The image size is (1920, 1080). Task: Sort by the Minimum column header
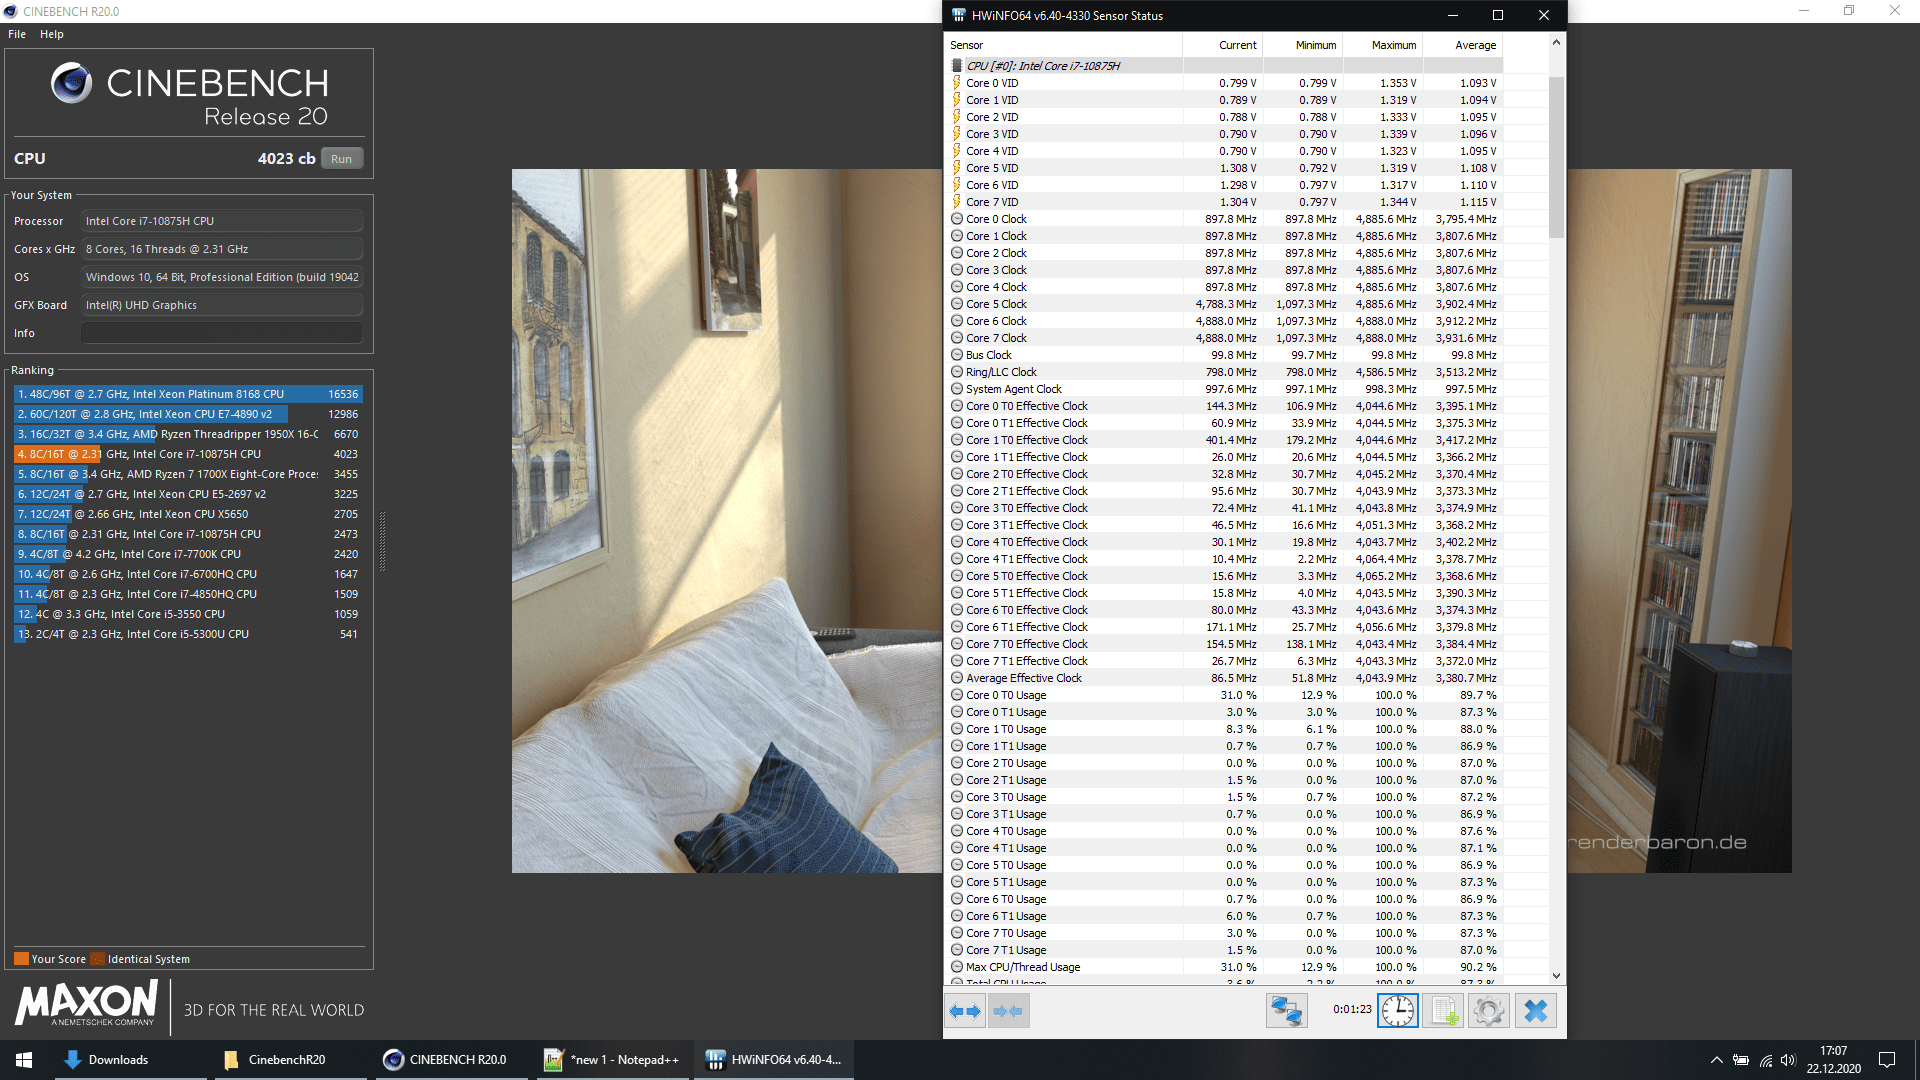pyautogui.click(x=1302, y=45)
